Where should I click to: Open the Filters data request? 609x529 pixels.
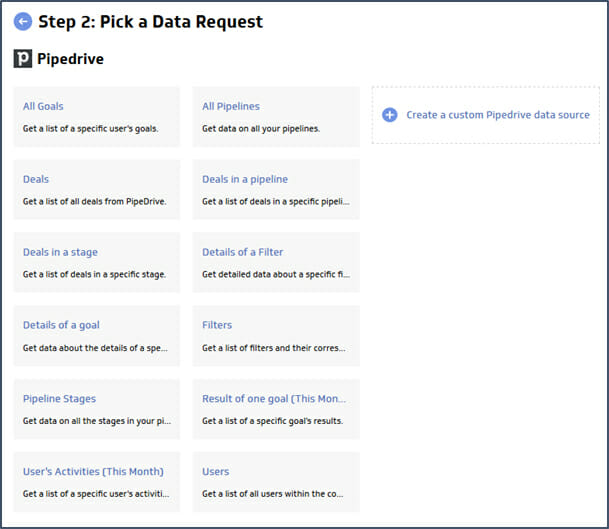pyautogui.click(x=276, y=336)
